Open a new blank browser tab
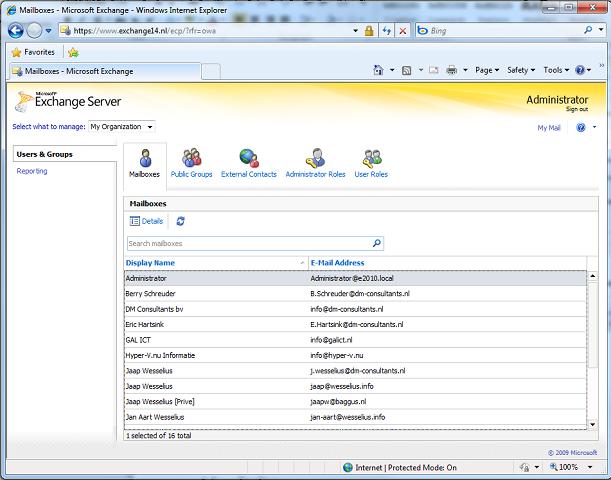The height and width of the screenshot is (480, 611). 211,71
